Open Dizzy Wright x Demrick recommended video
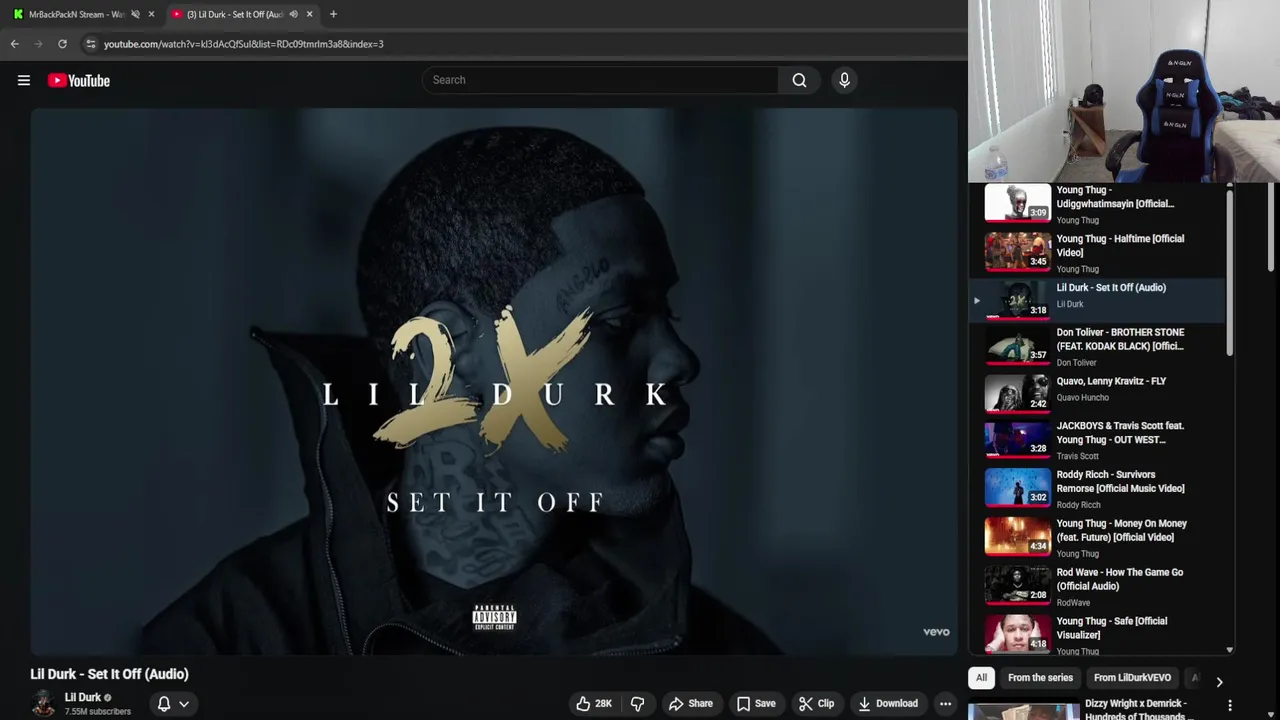Screen dimensions: 1280x720 click(1097, 710)
